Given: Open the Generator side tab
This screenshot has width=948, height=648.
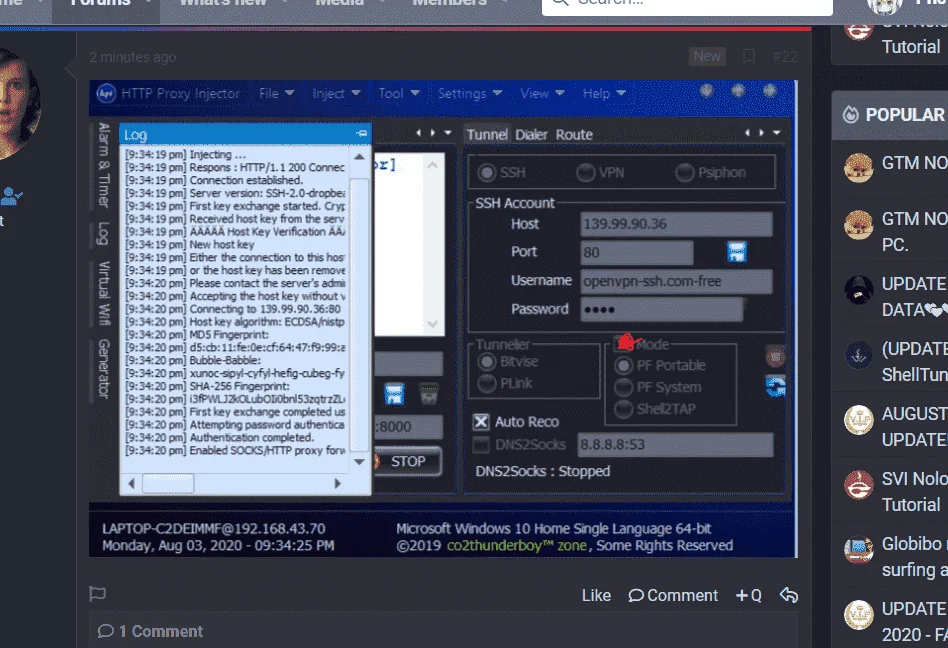Looking at the screenshot, I should coord(104,369).
